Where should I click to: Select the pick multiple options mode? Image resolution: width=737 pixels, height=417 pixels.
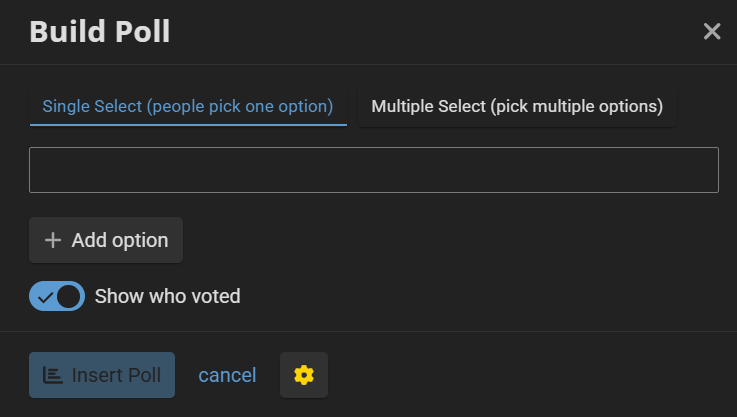517,107
